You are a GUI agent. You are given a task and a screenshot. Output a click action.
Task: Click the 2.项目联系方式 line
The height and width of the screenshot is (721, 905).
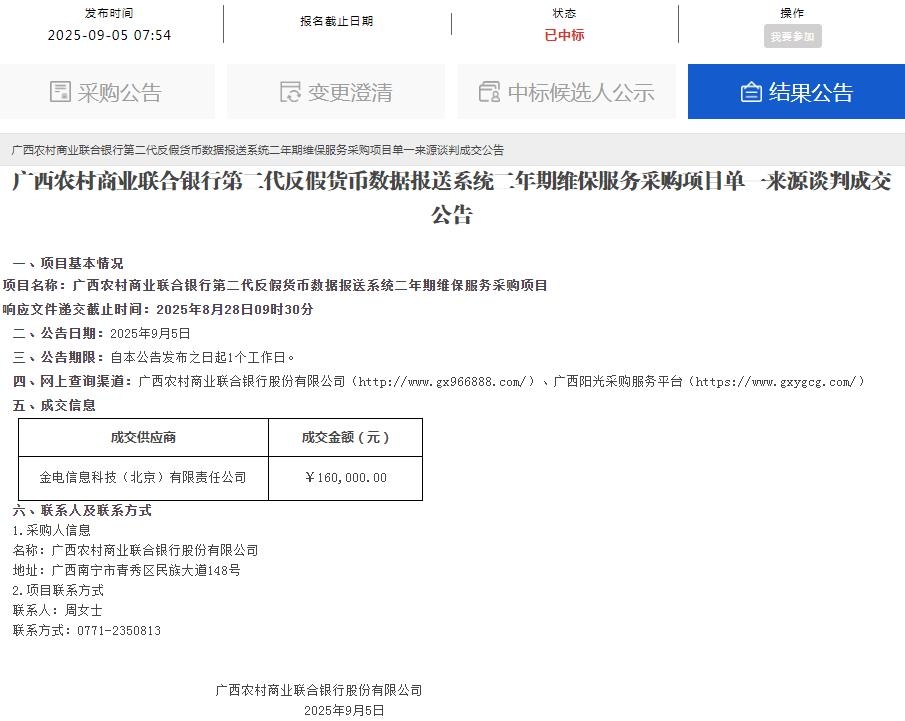click(58, 591)
